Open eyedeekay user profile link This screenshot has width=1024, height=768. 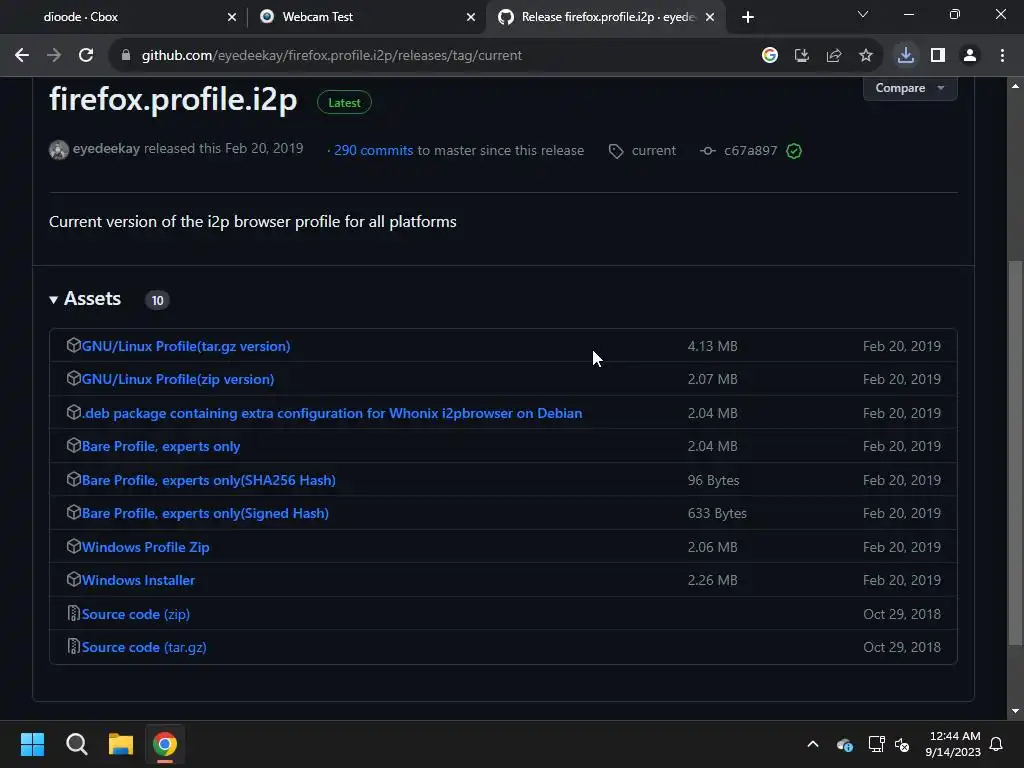point(106,149)
